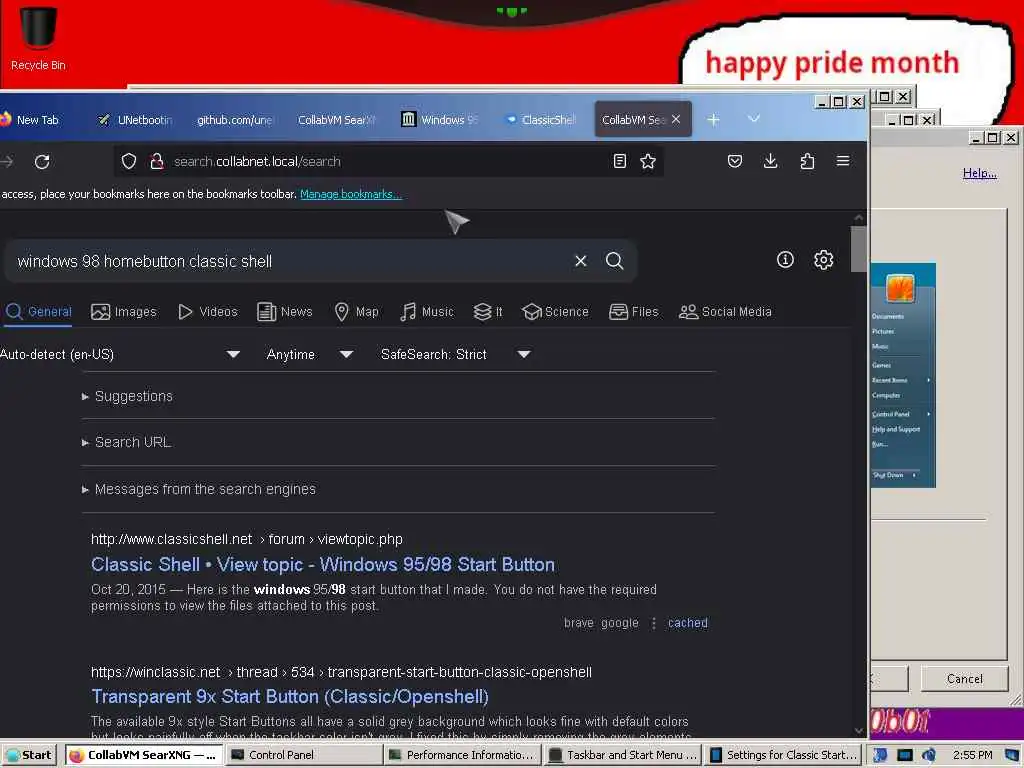Switch to Settings for Classic Start taskbar button
Viewport: 1024px width, 768px height.
784,755
